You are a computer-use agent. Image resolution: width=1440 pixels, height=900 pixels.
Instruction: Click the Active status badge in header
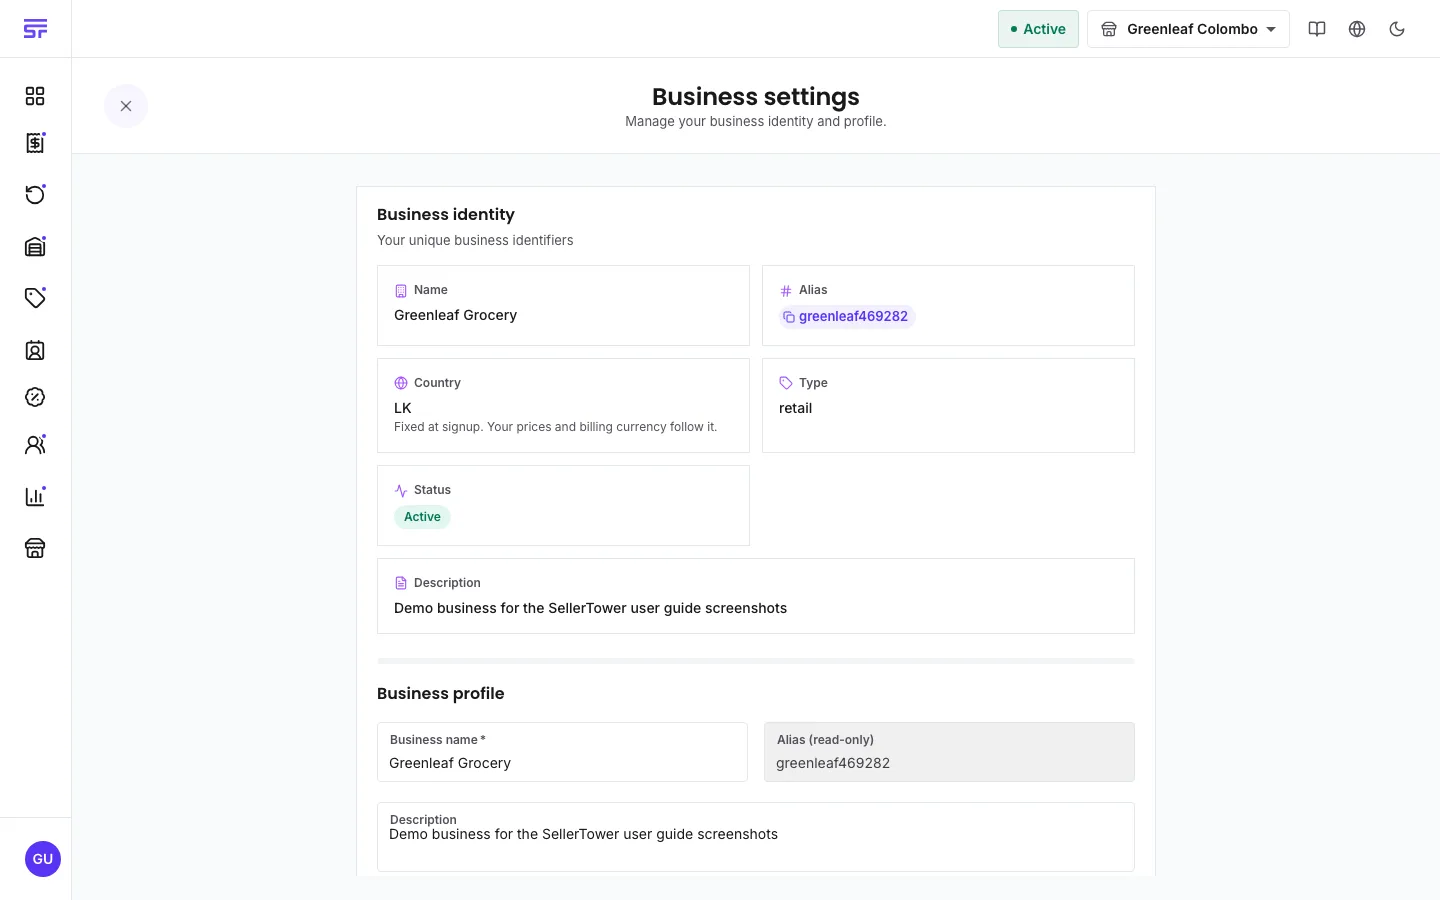point(1038,29)
